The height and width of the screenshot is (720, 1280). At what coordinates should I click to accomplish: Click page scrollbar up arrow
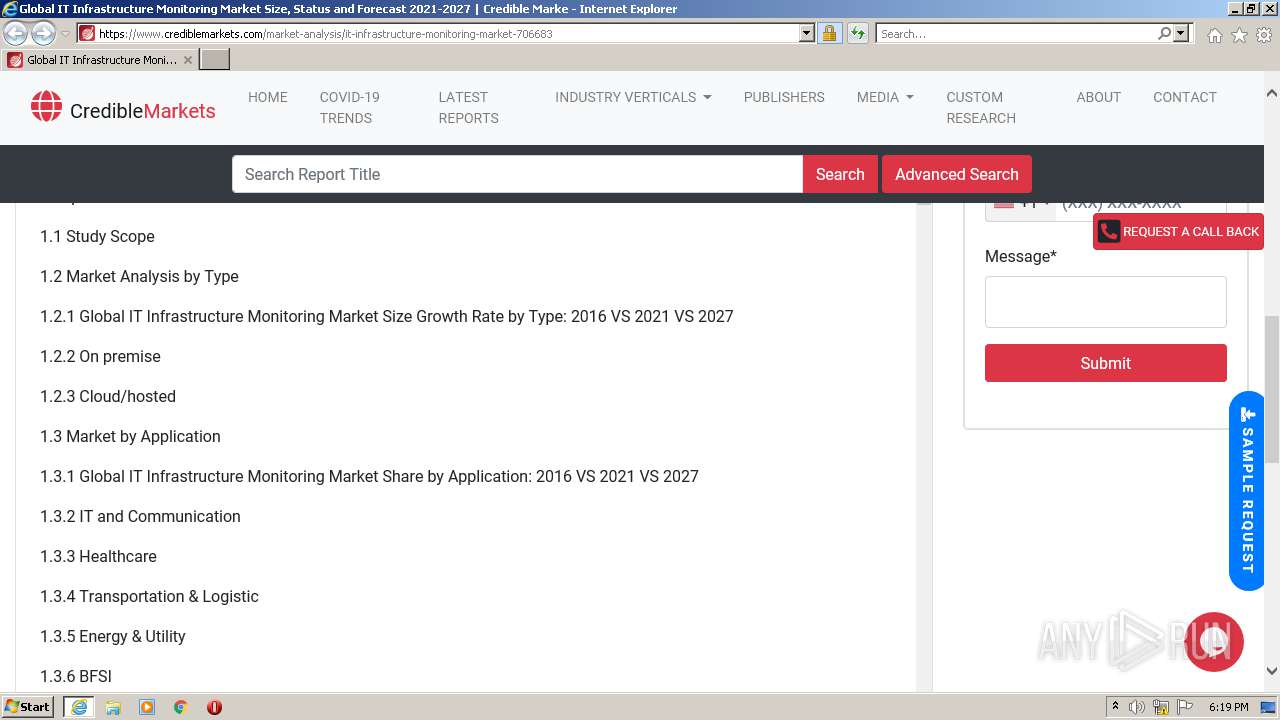(x=1272, y=93)
